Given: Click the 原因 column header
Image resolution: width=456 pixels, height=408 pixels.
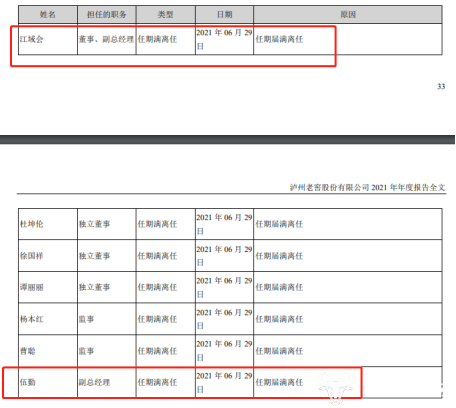Looking at the screenshot, I should (348, 15).
